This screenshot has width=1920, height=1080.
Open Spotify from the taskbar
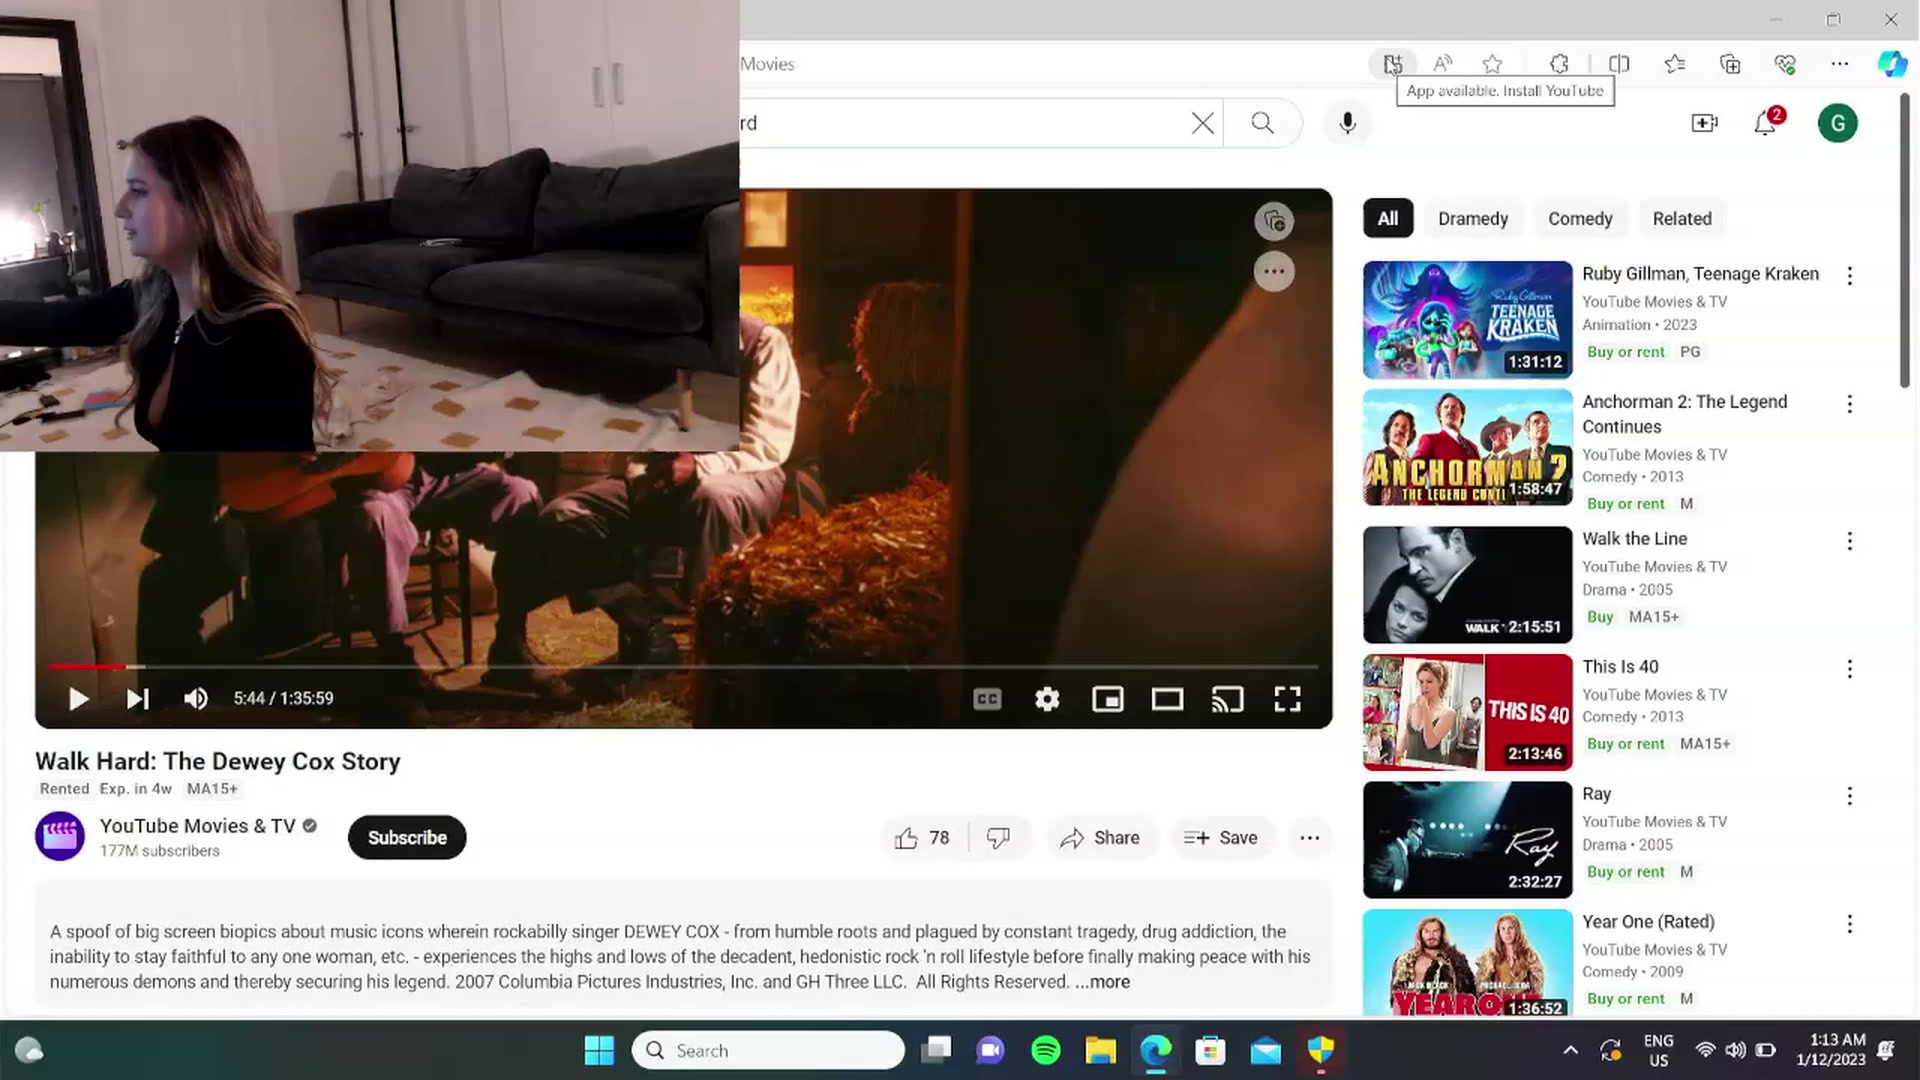coord(1046,1050)
